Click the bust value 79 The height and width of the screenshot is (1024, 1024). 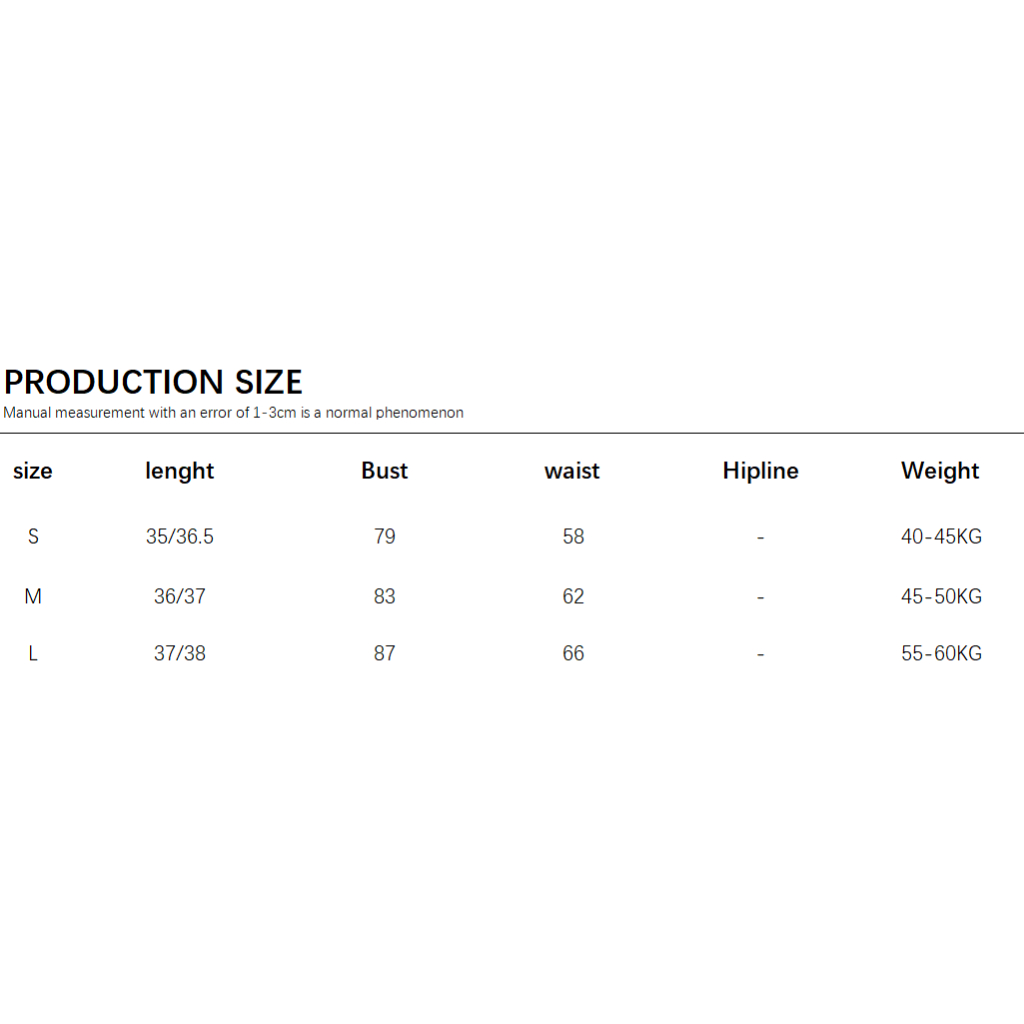click(385, 536)
